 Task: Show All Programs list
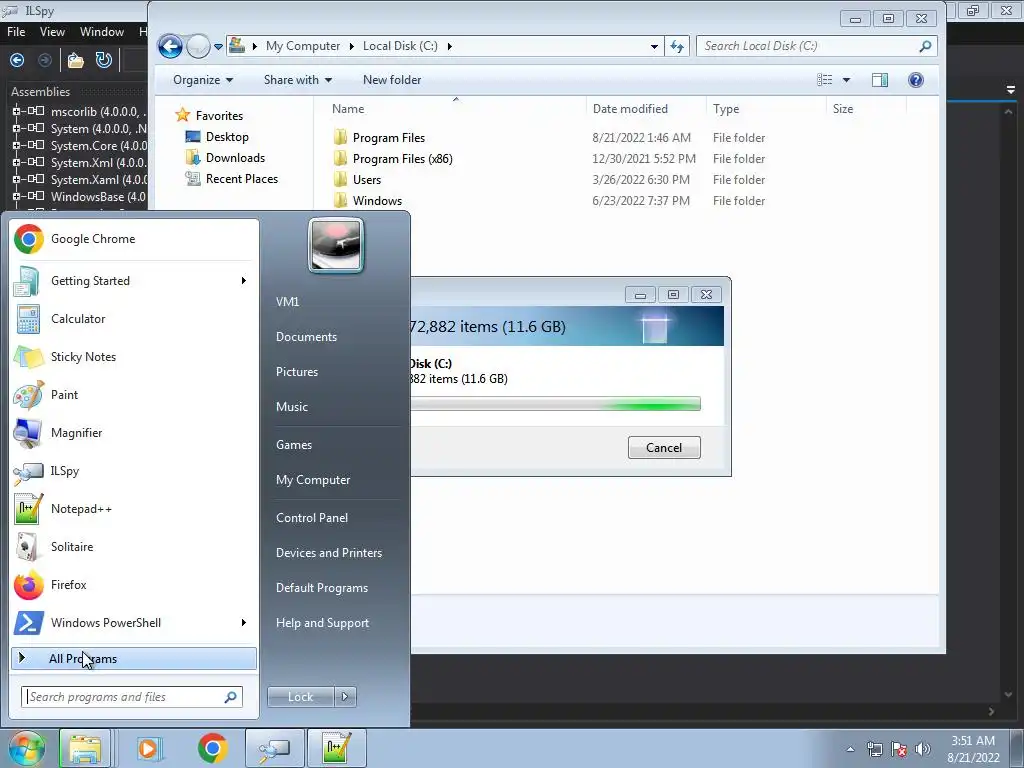[134, 658]
